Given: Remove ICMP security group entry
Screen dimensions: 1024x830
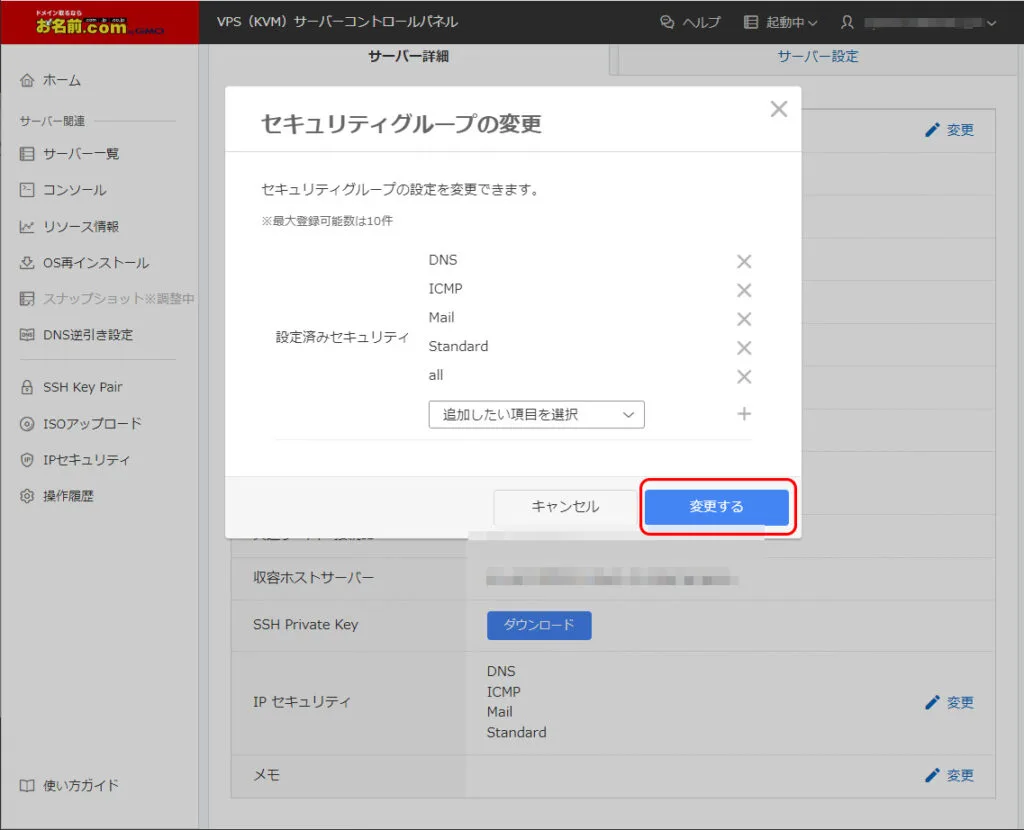Looking at the screenshot, I should (744, 290).
